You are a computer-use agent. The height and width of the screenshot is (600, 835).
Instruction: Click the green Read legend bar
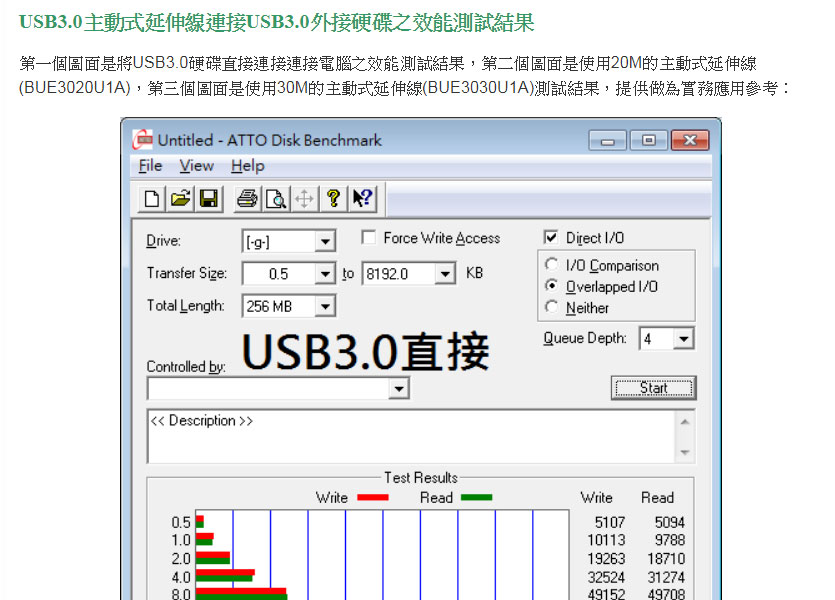(474, 497)
